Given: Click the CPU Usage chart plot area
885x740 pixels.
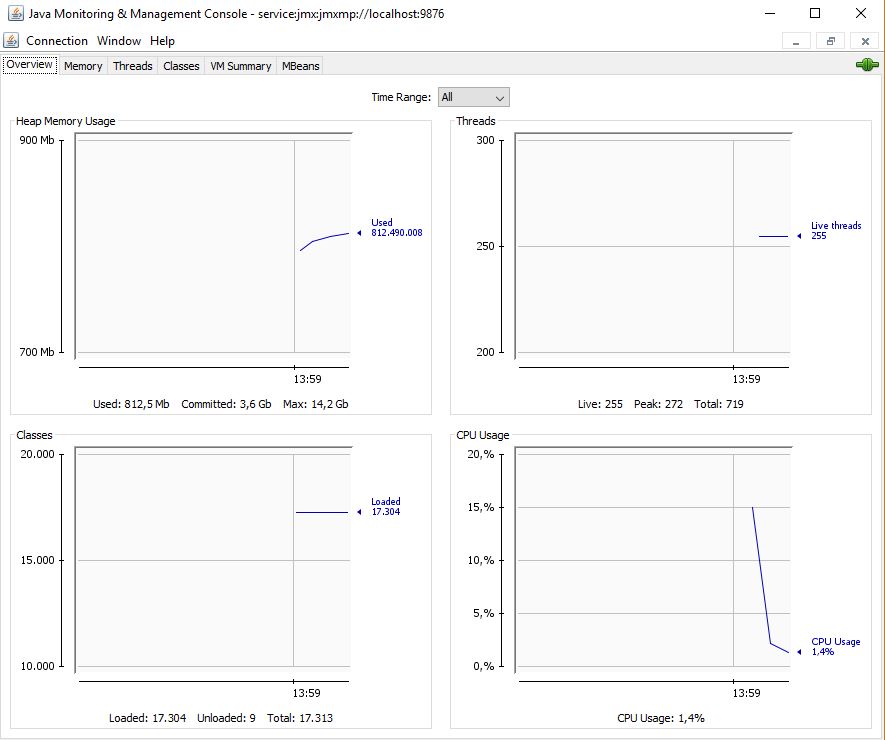Looking at the screenshot, I should [653, 560].
